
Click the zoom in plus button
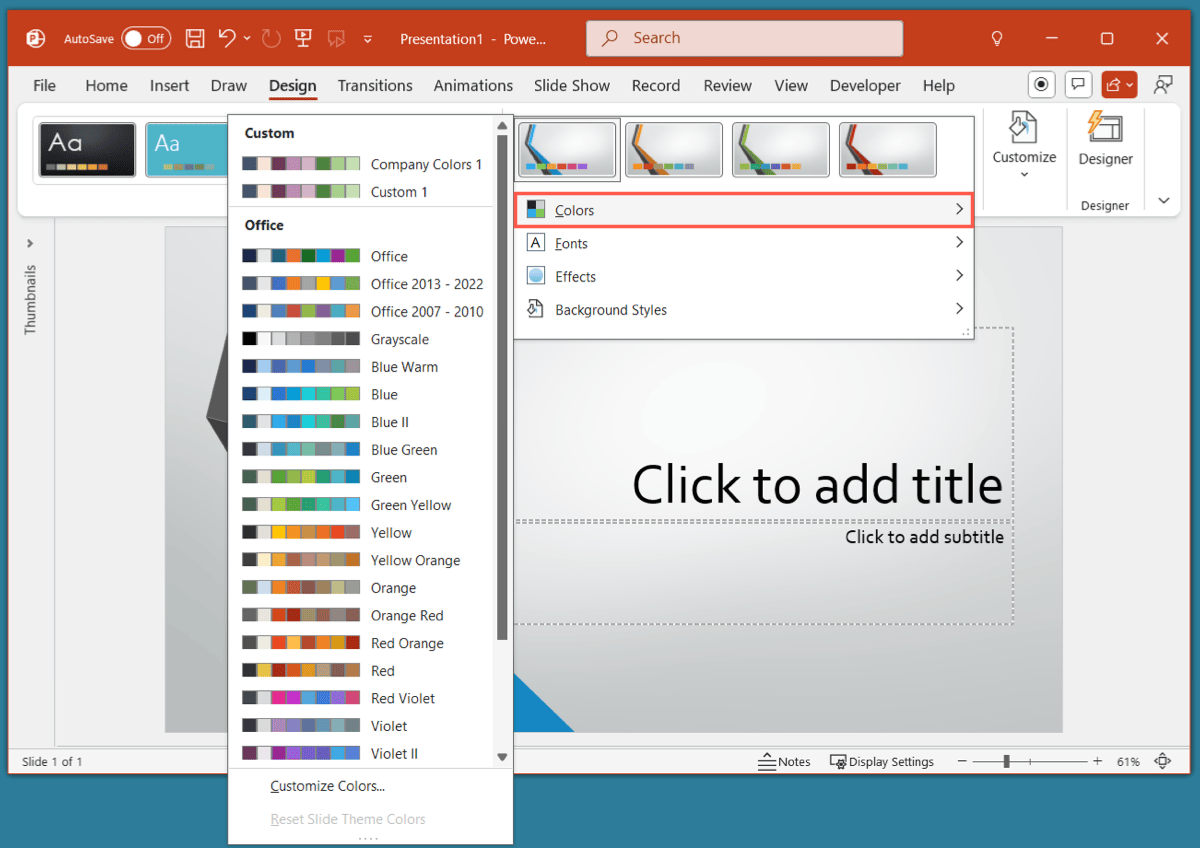click(x=1097, y=762)
